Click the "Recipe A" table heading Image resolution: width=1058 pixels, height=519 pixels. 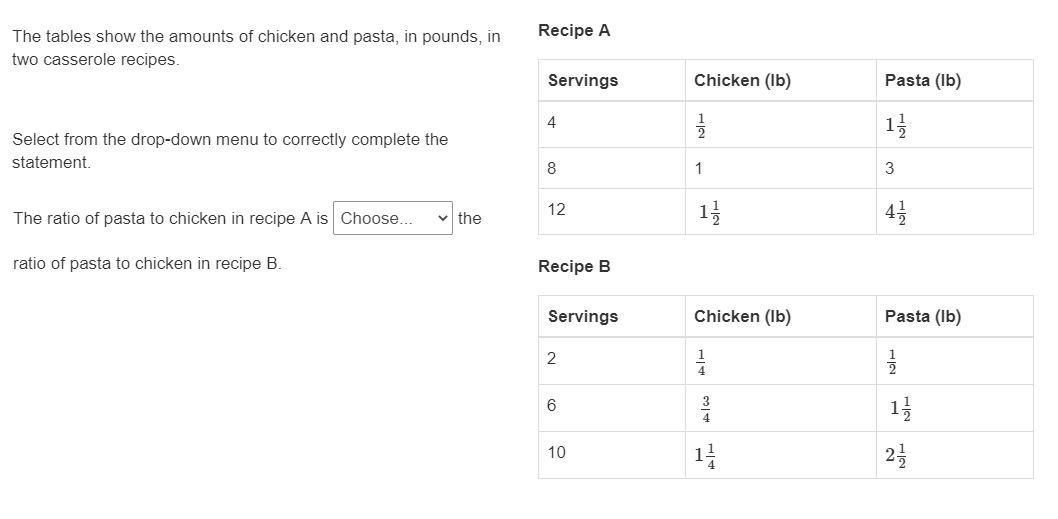click(574, 30)
